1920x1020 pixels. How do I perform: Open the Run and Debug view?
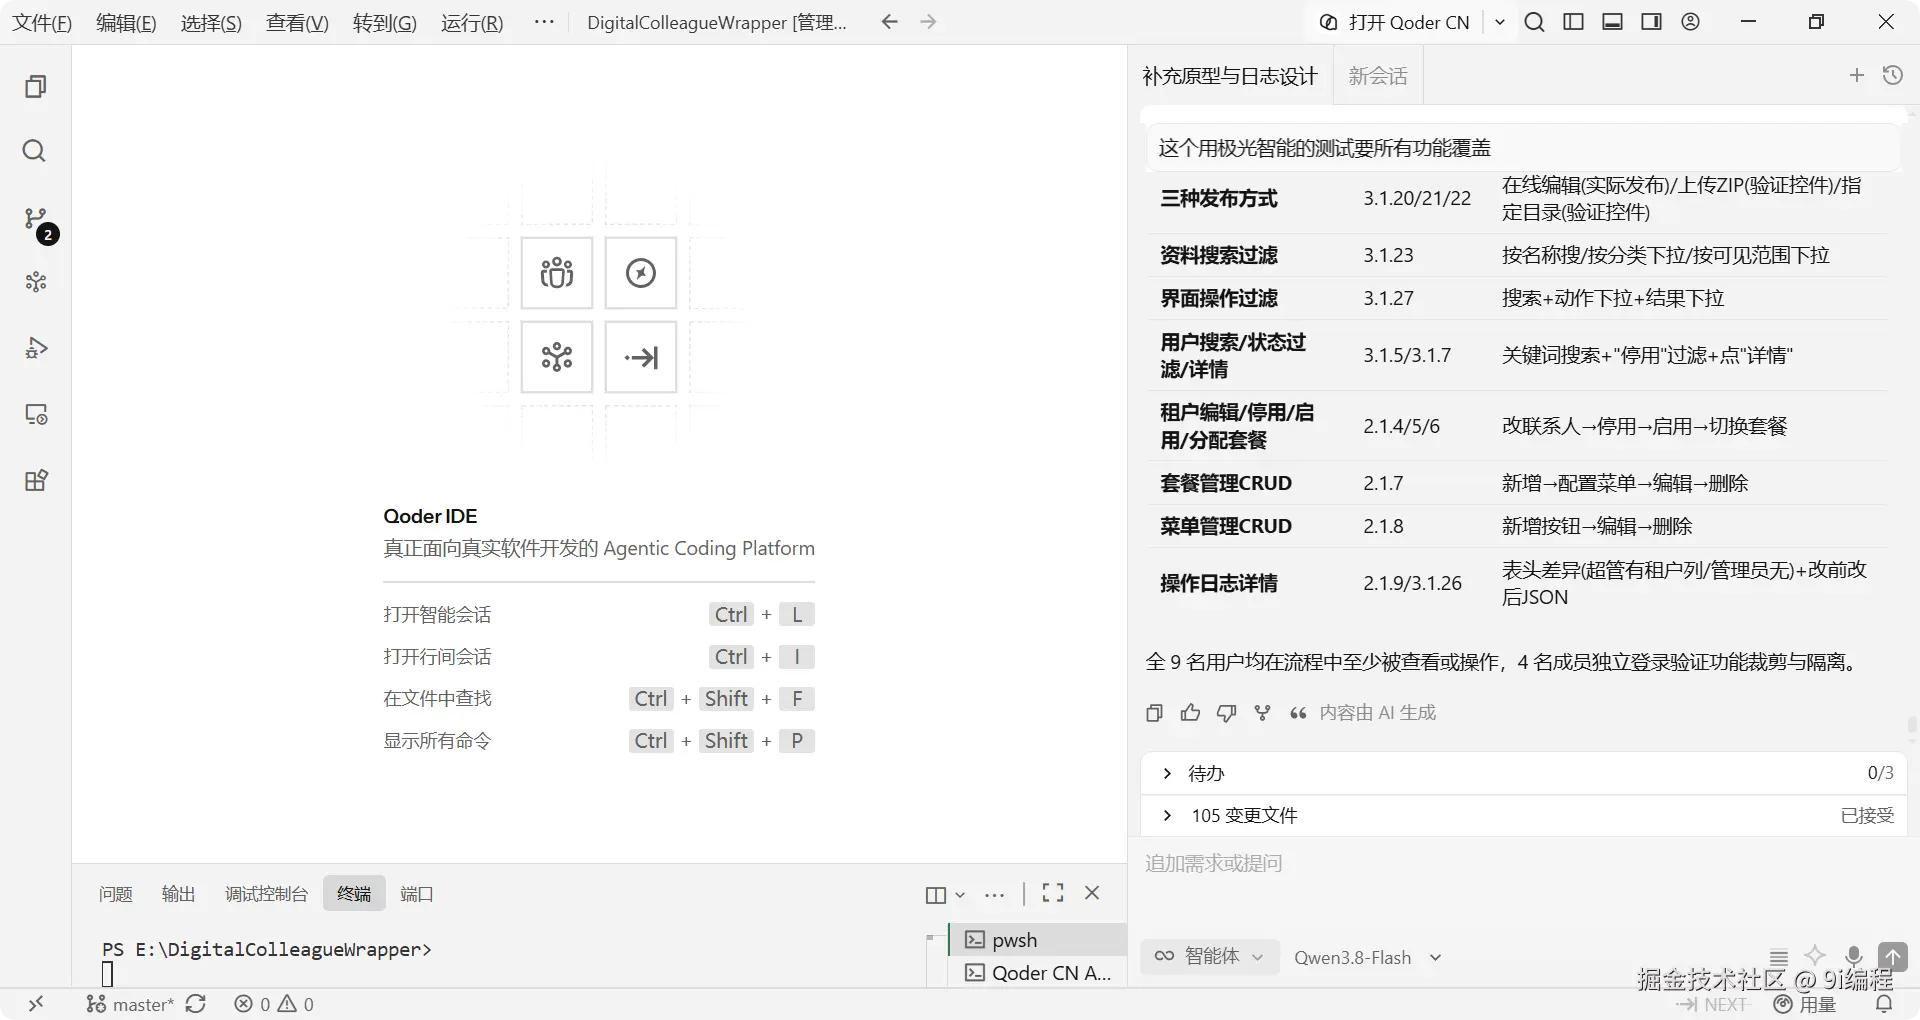point(36,348)
